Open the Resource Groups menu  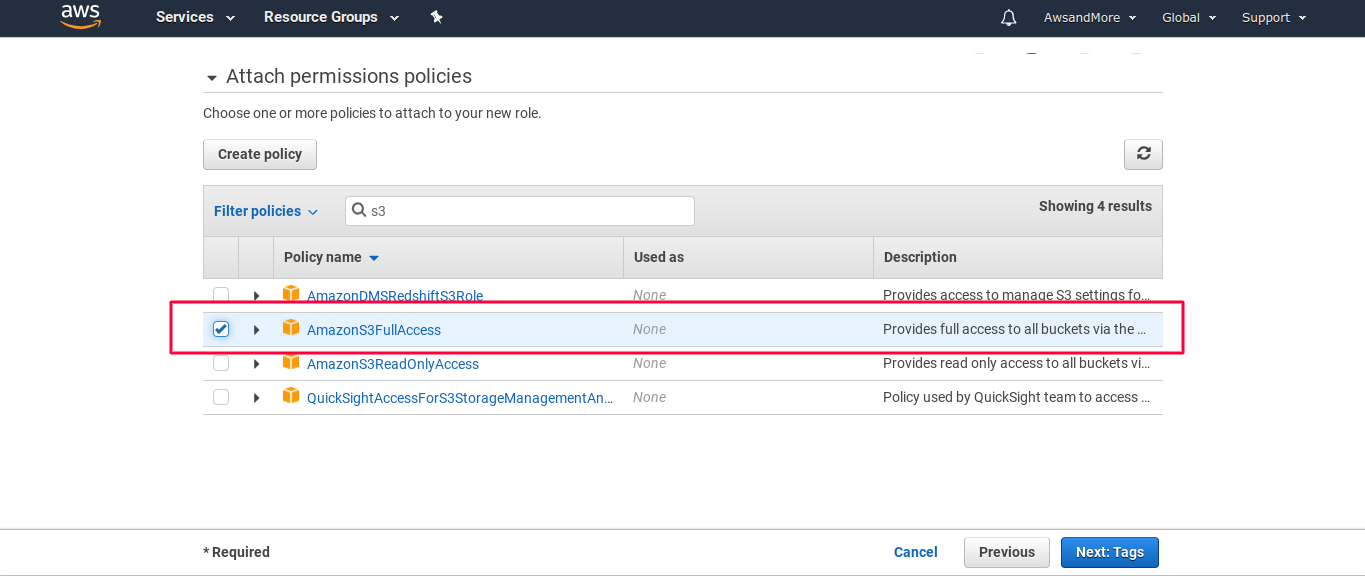[331, 17]
